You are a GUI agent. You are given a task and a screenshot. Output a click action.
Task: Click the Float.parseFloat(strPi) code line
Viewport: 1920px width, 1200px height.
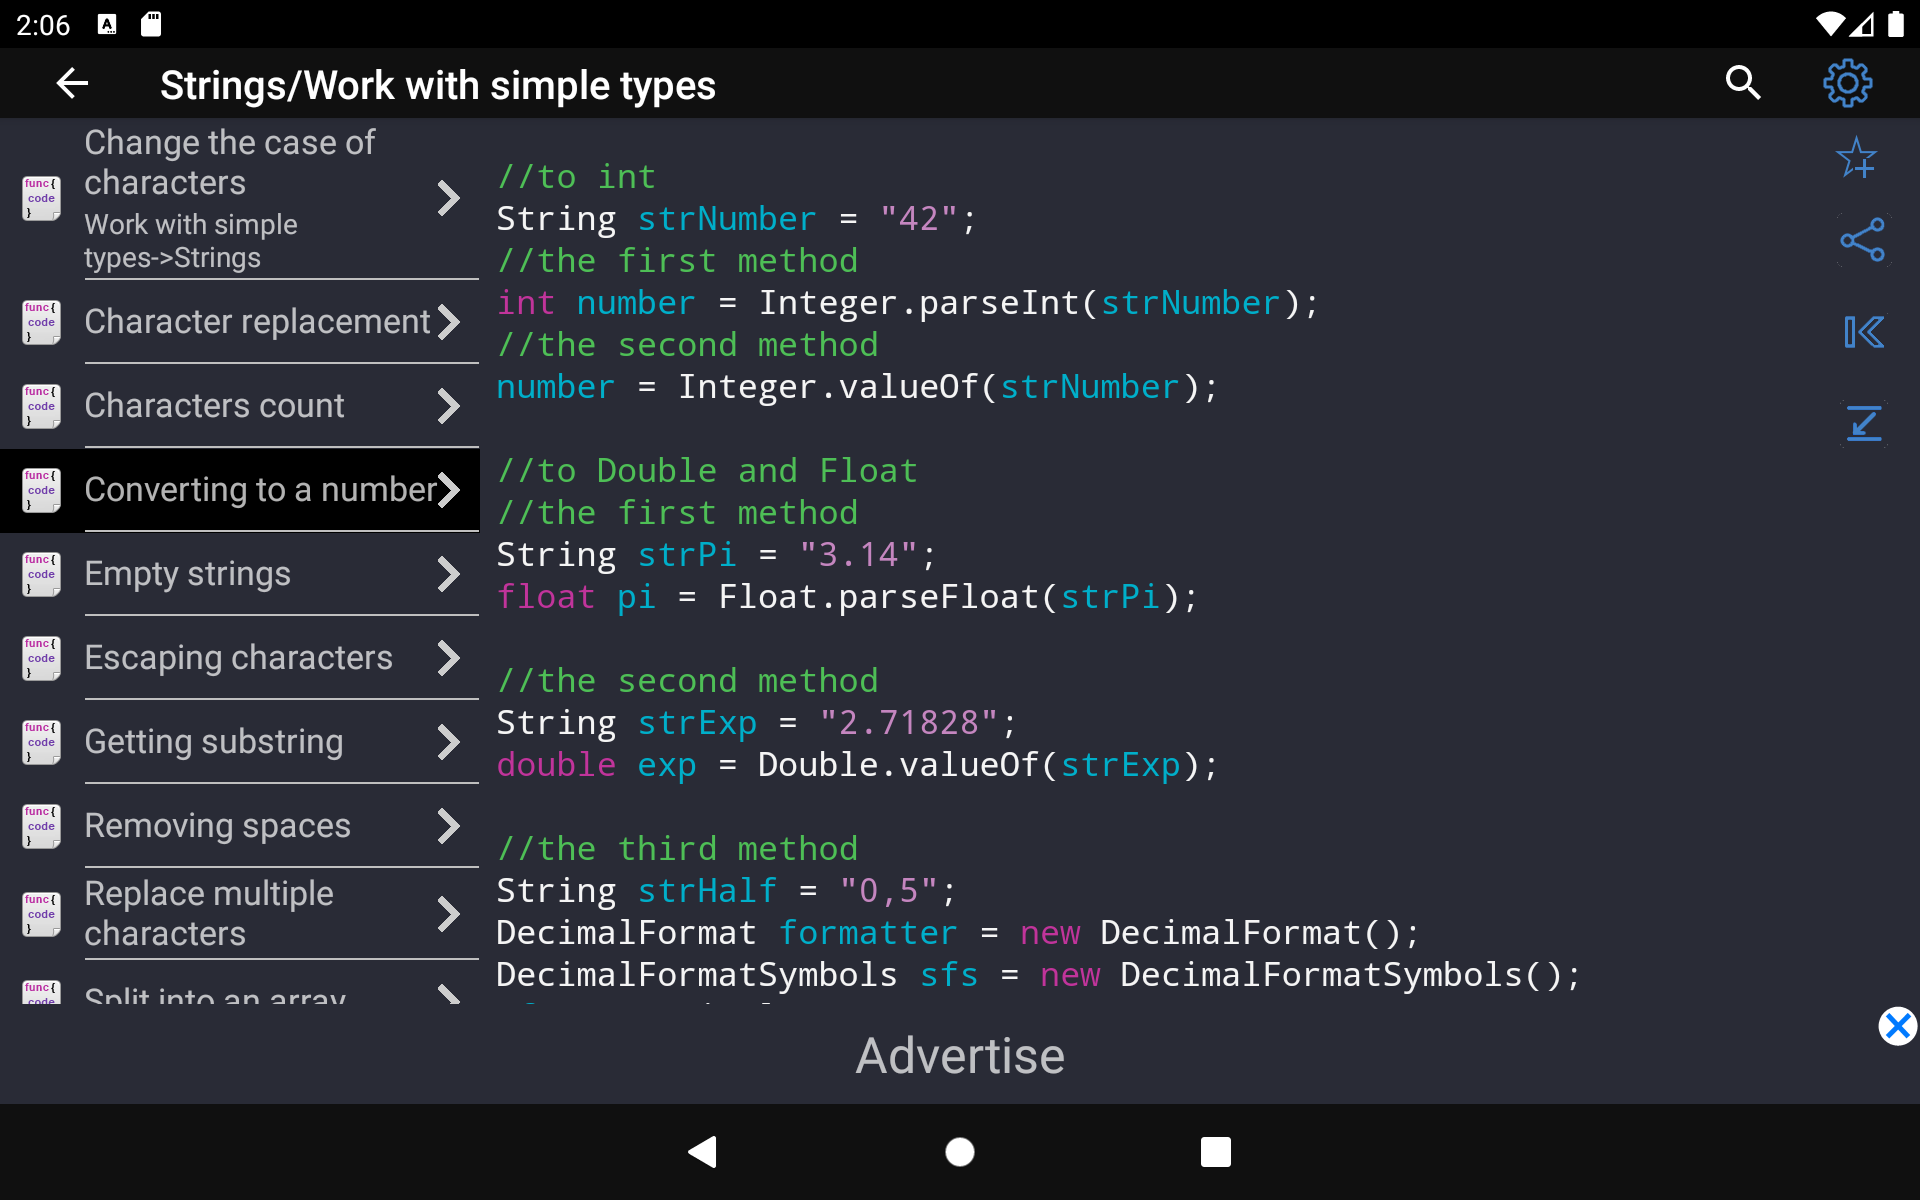tap(847, 597)
